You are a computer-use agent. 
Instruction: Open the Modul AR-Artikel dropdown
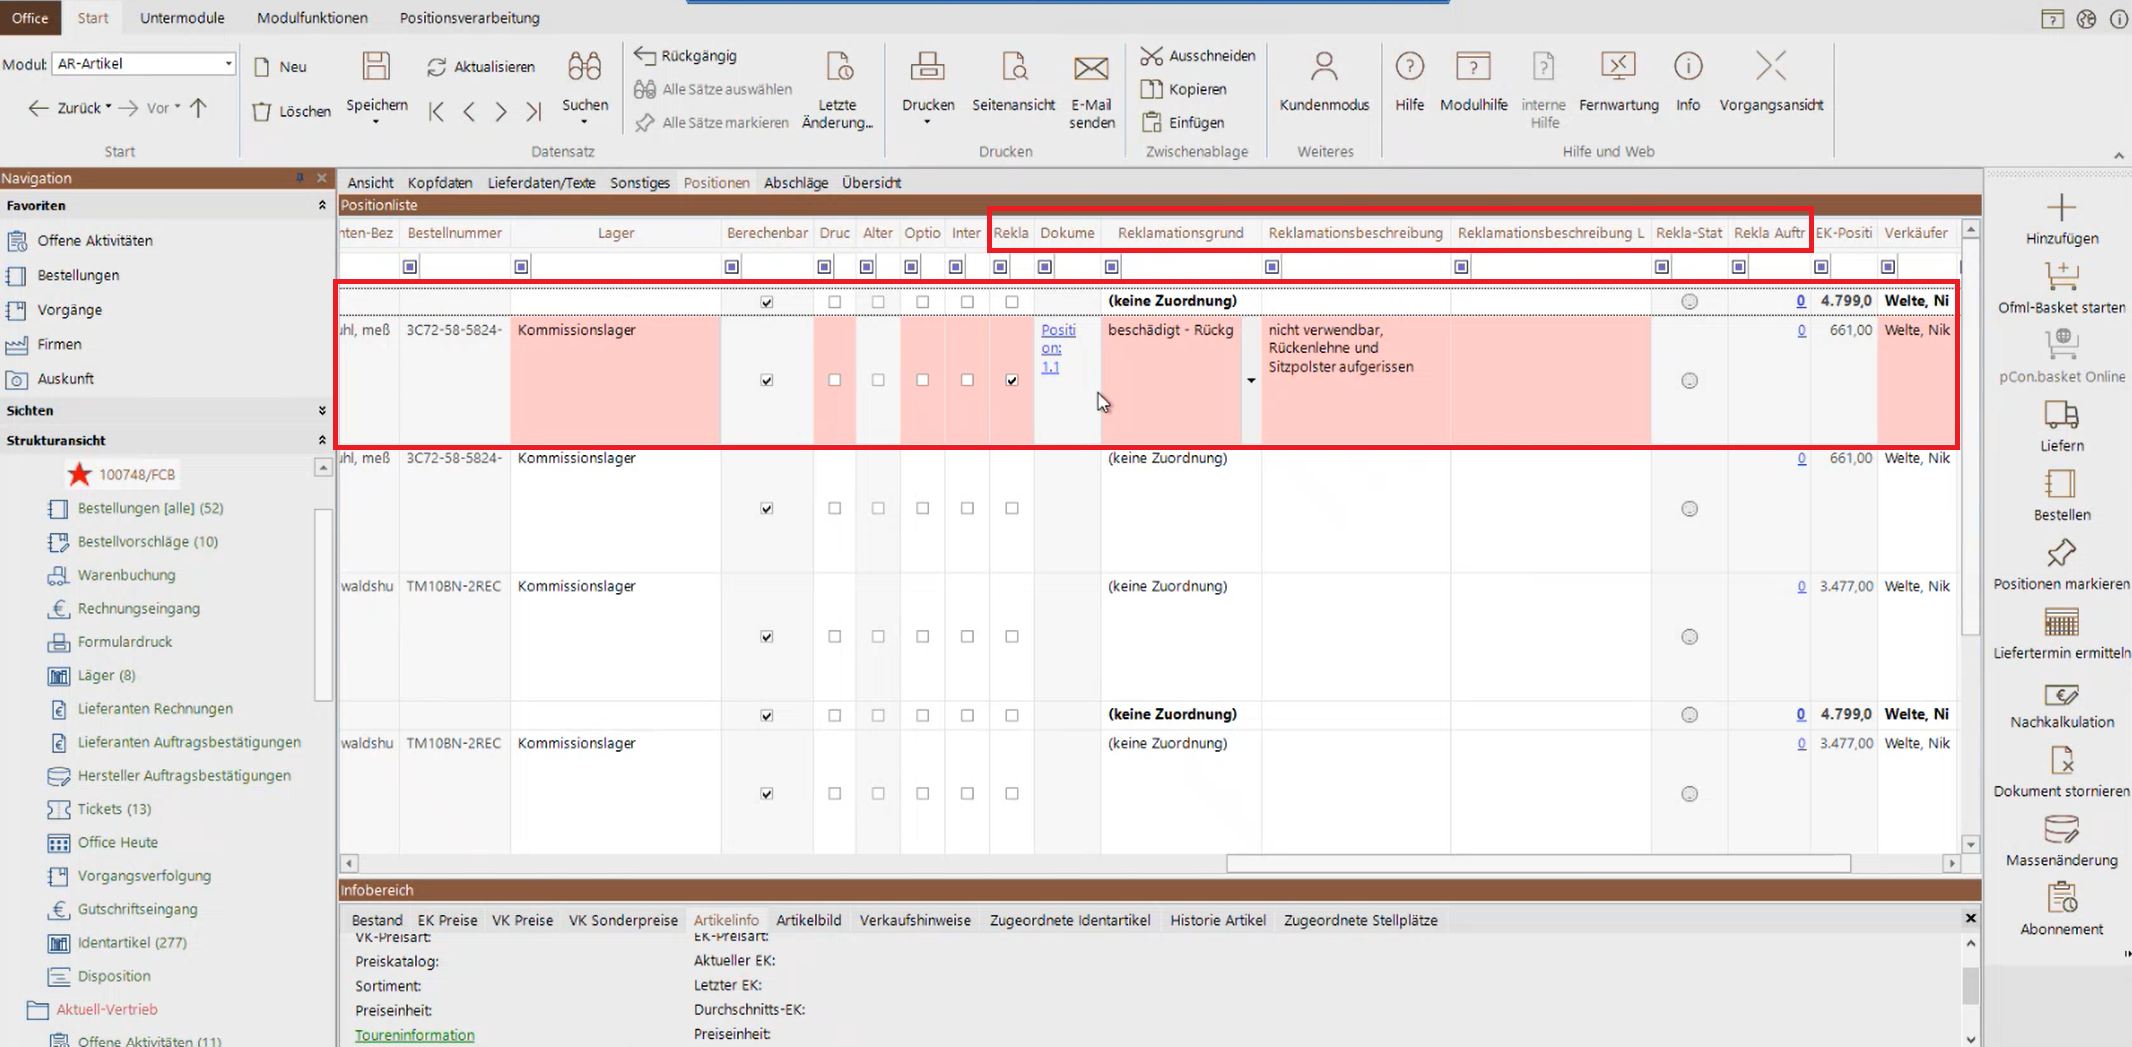(x=228, y=63)
